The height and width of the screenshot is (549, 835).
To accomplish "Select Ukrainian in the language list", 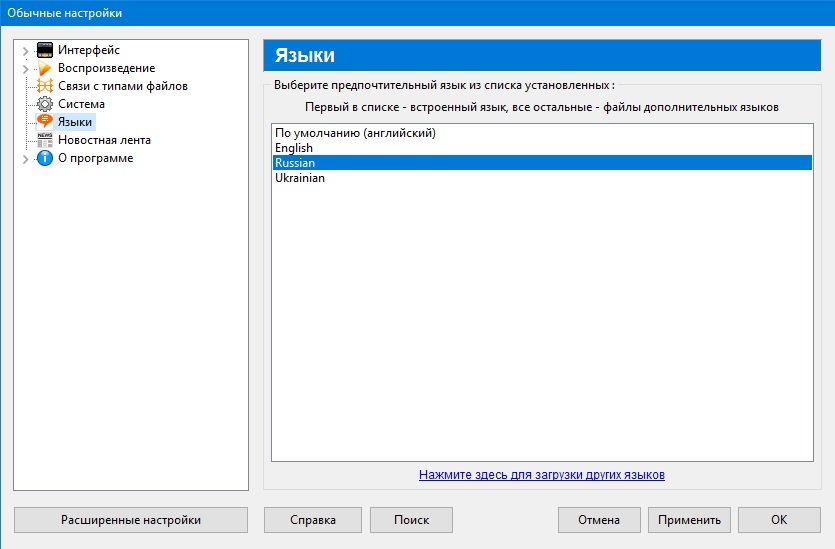I will (x=542, y=178).
